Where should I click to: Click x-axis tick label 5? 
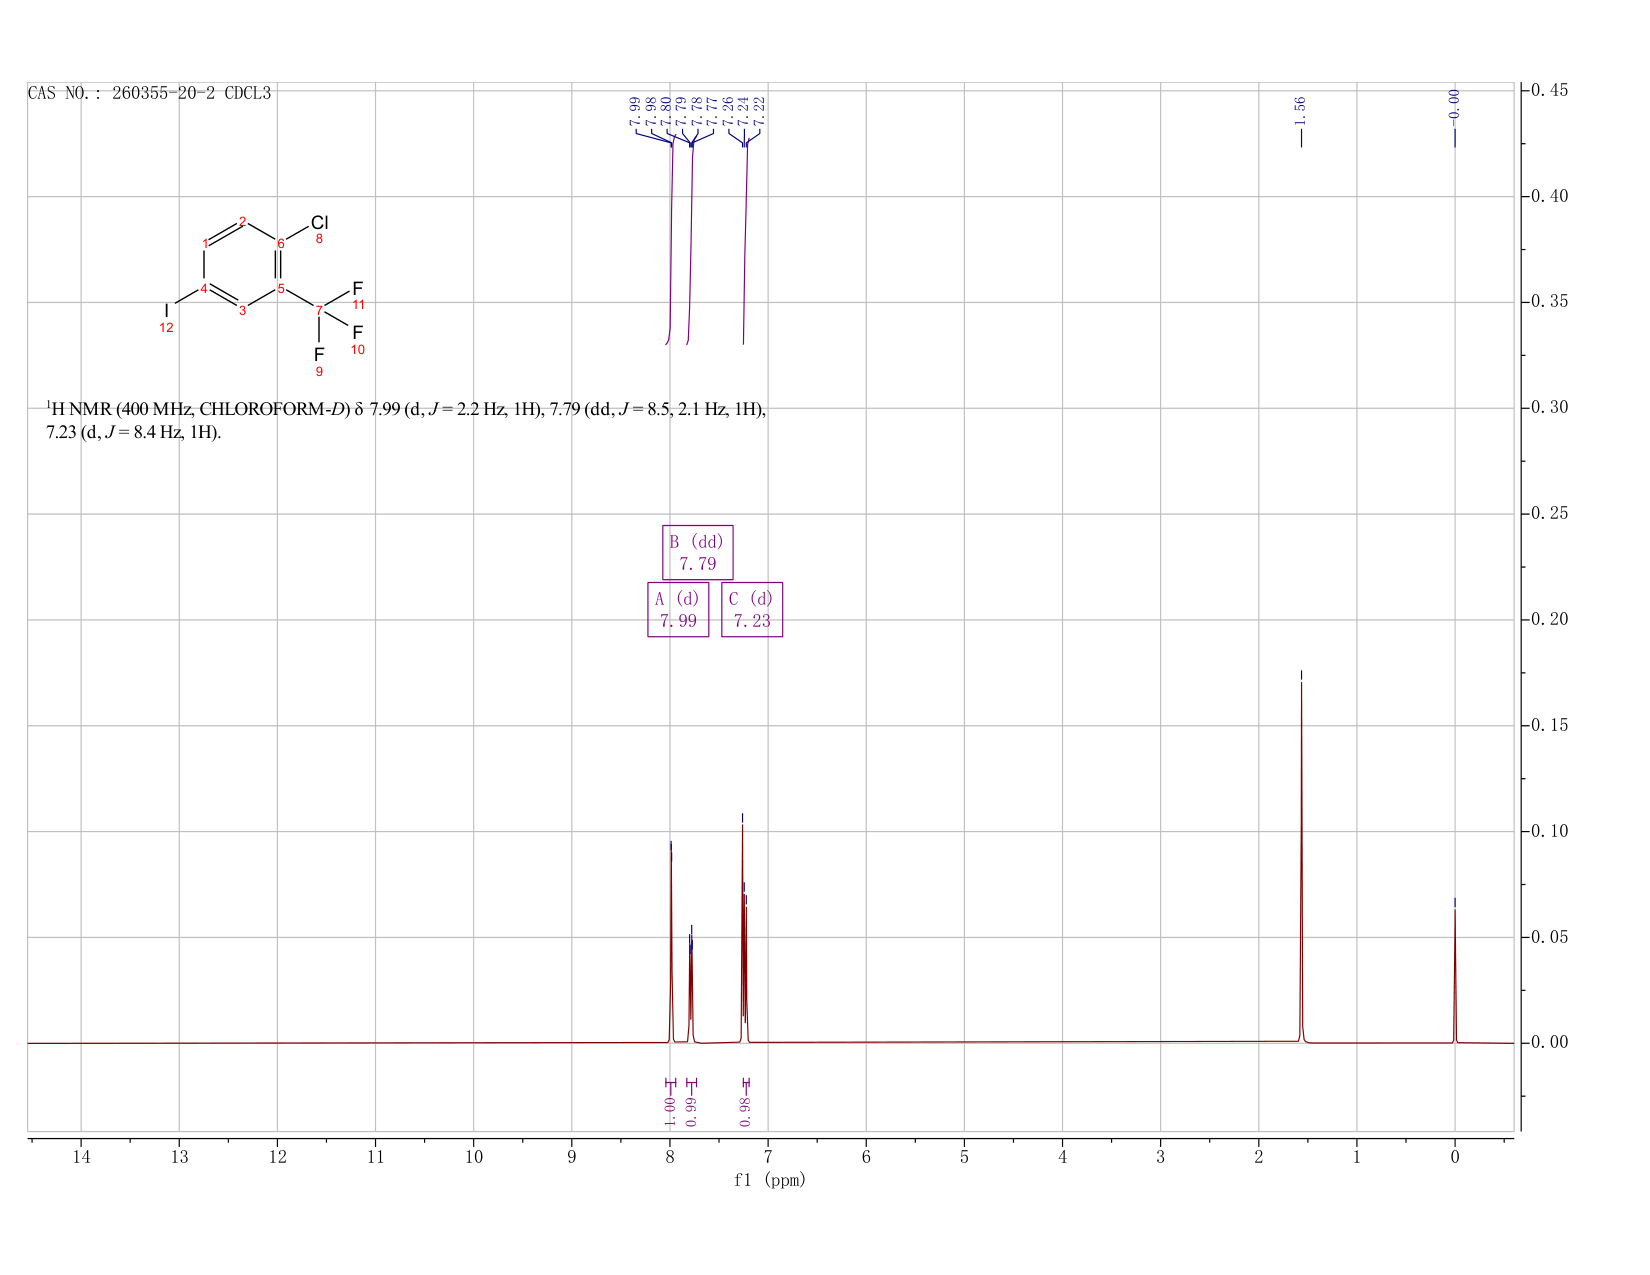pyautogui.click(x=964, y=1157)
